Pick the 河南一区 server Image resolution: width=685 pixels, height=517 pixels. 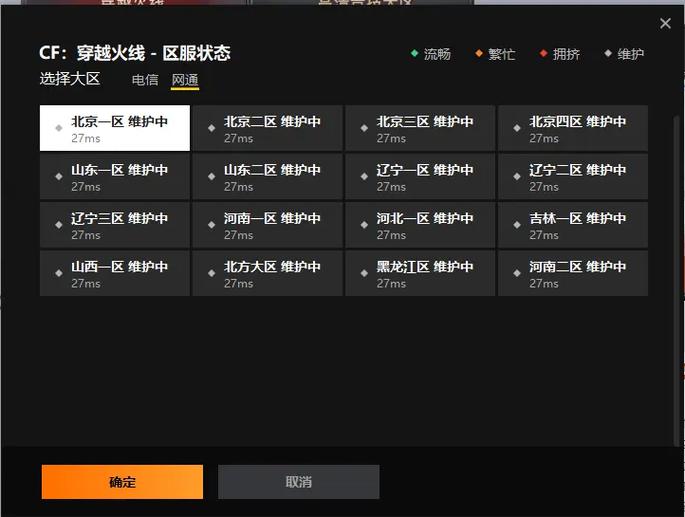(x=267, y=225)
